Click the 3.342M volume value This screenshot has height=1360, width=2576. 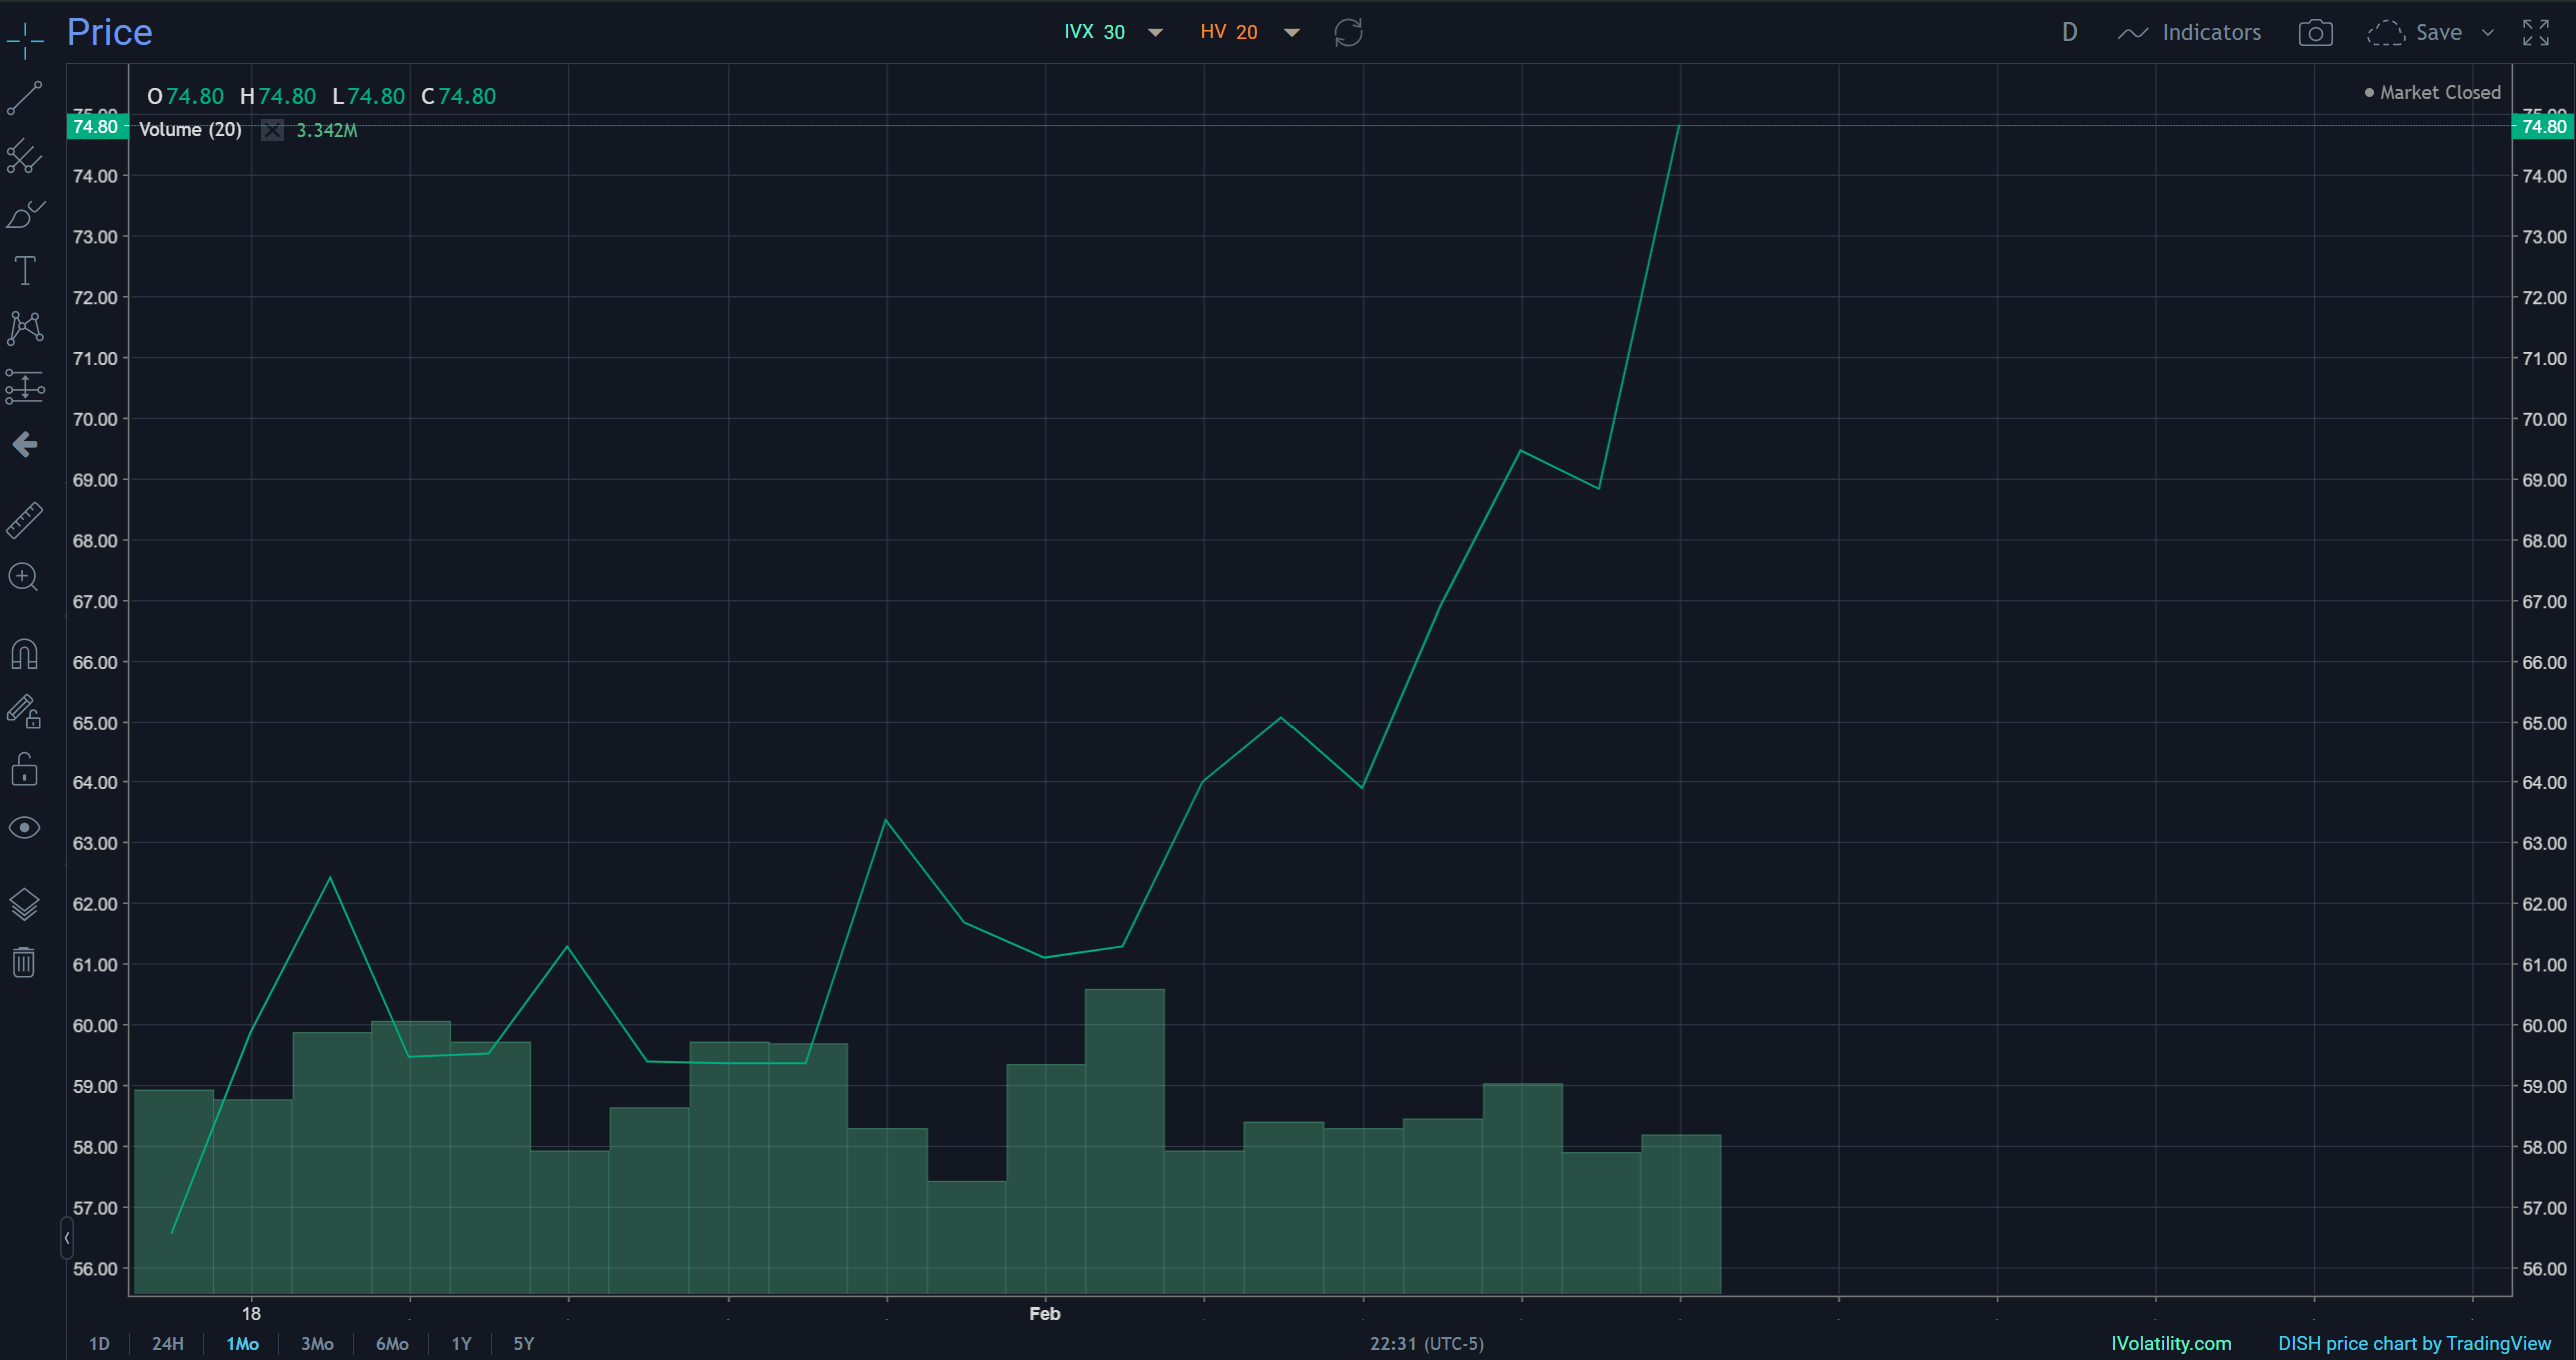click(x=326, y=130)
